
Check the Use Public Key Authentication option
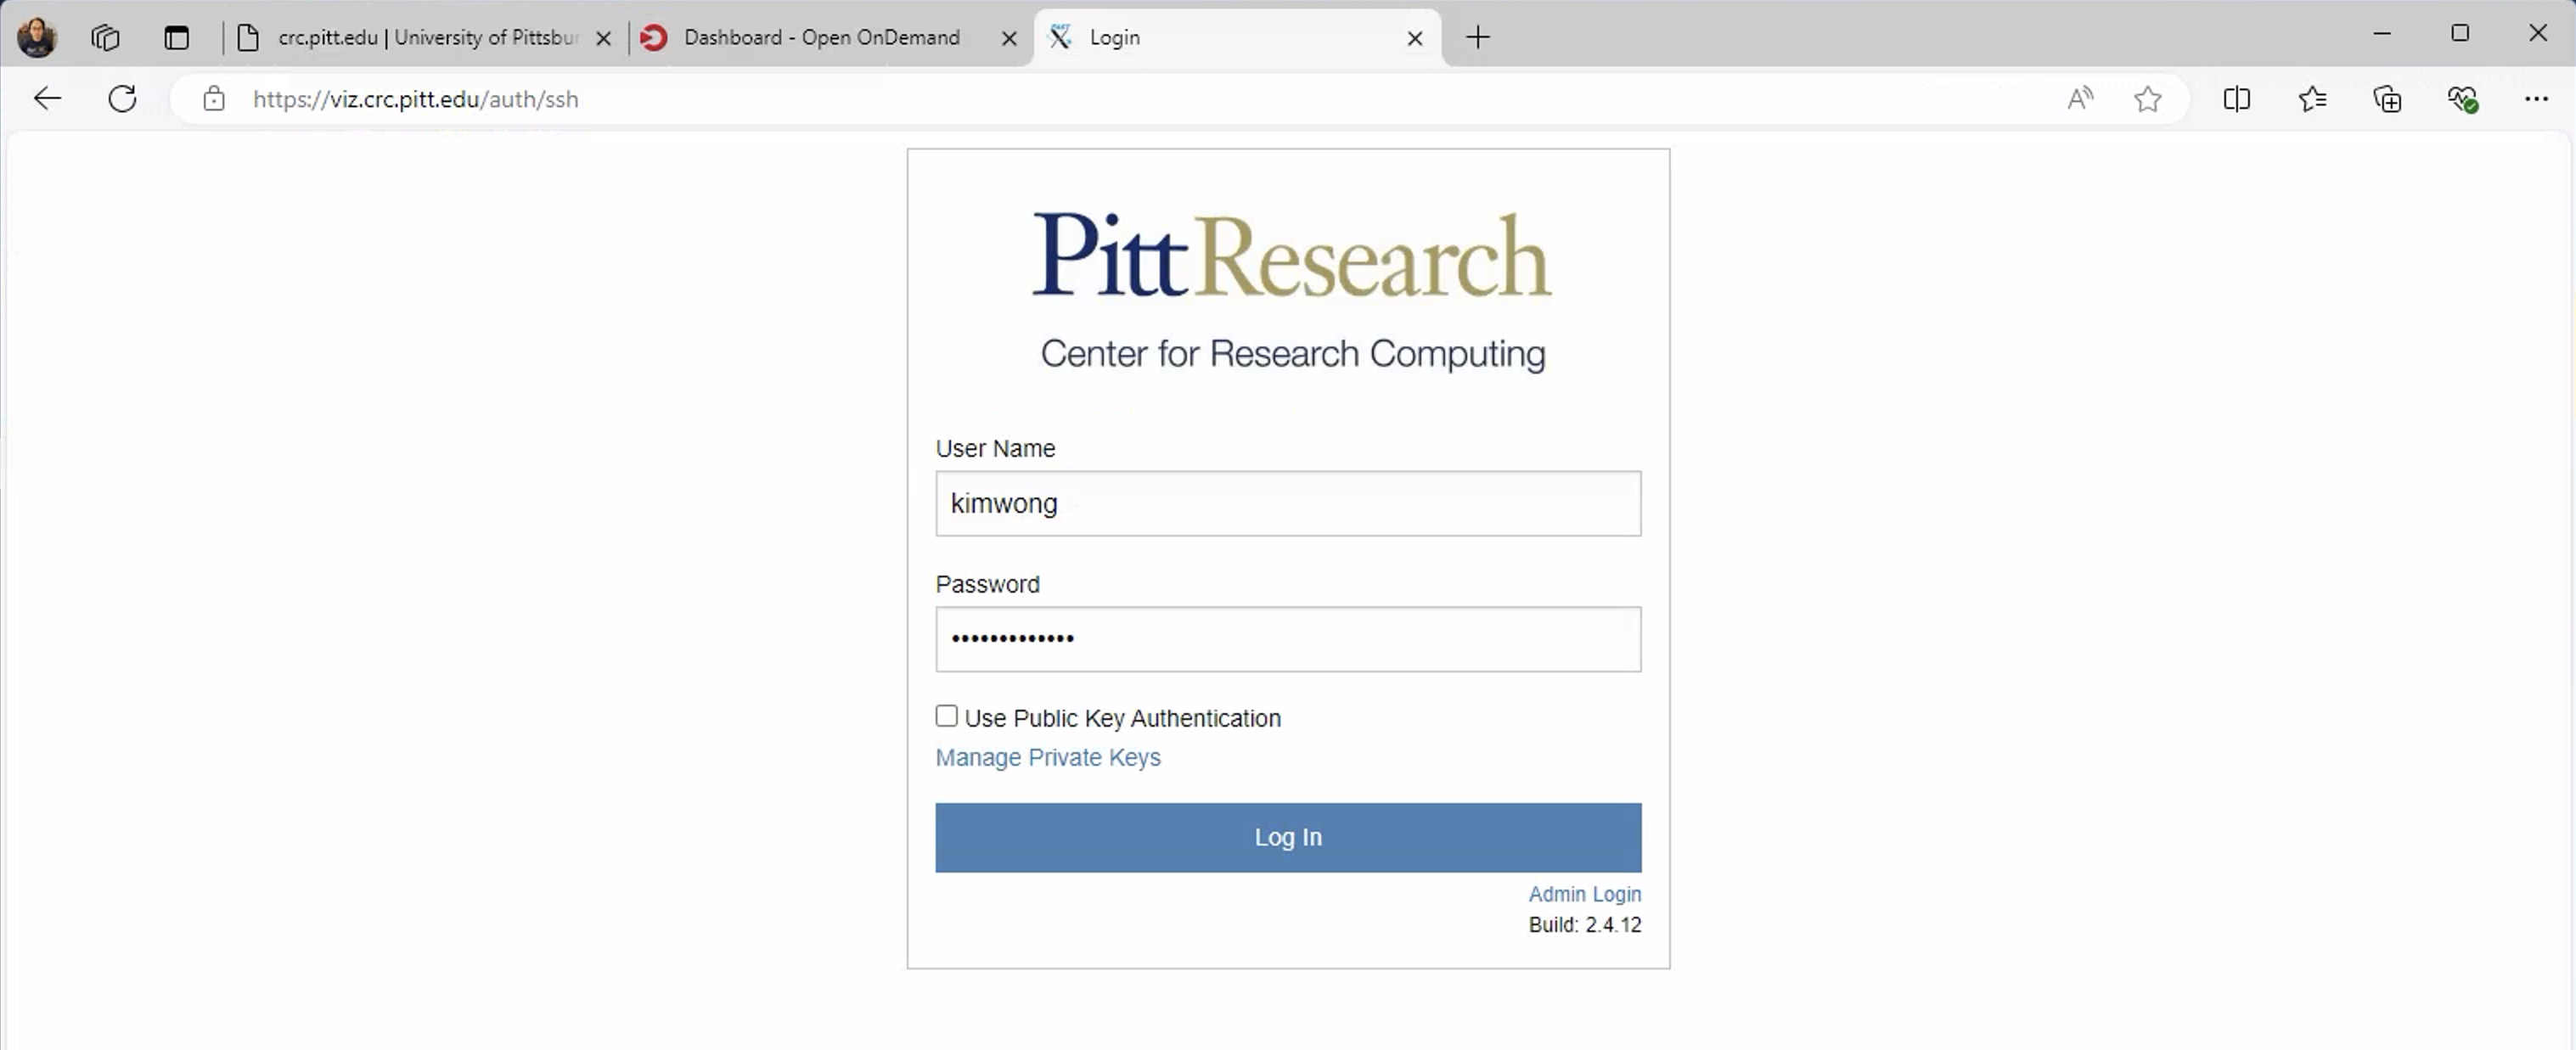[947, 716]
